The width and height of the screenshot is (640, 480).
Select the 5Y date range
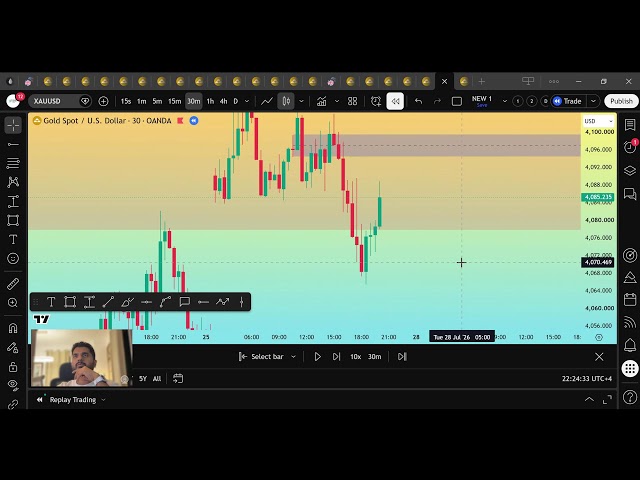(142, 379)
